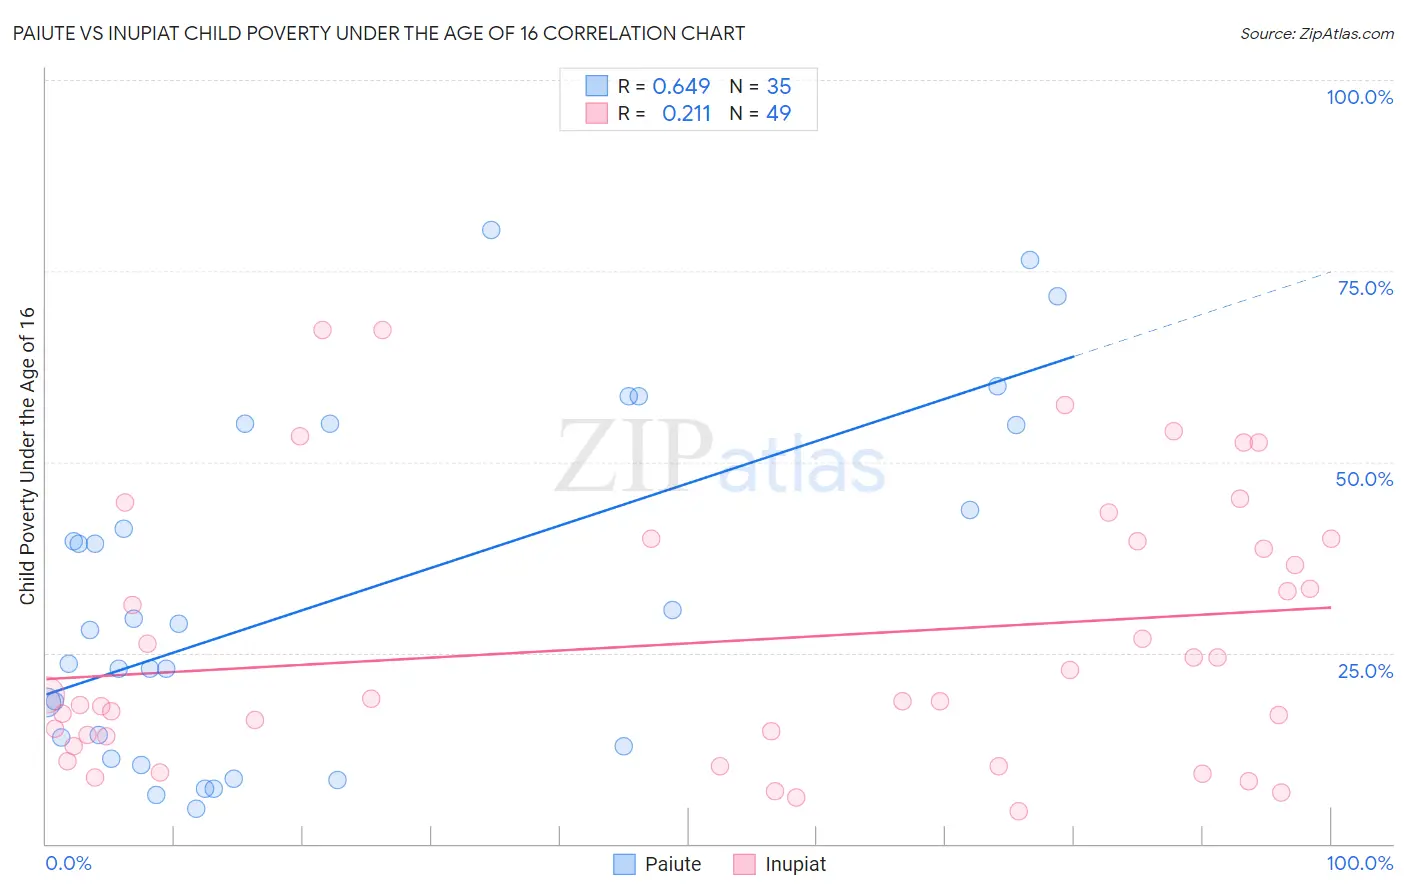Click the chart title text
The height and width of the screenshot is (892, 1406).
(379, 33)
